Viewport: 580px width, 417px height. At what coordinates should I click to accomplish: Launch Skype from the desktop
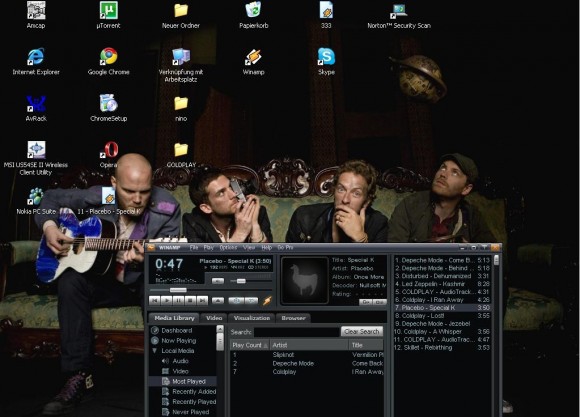[326, 61]
